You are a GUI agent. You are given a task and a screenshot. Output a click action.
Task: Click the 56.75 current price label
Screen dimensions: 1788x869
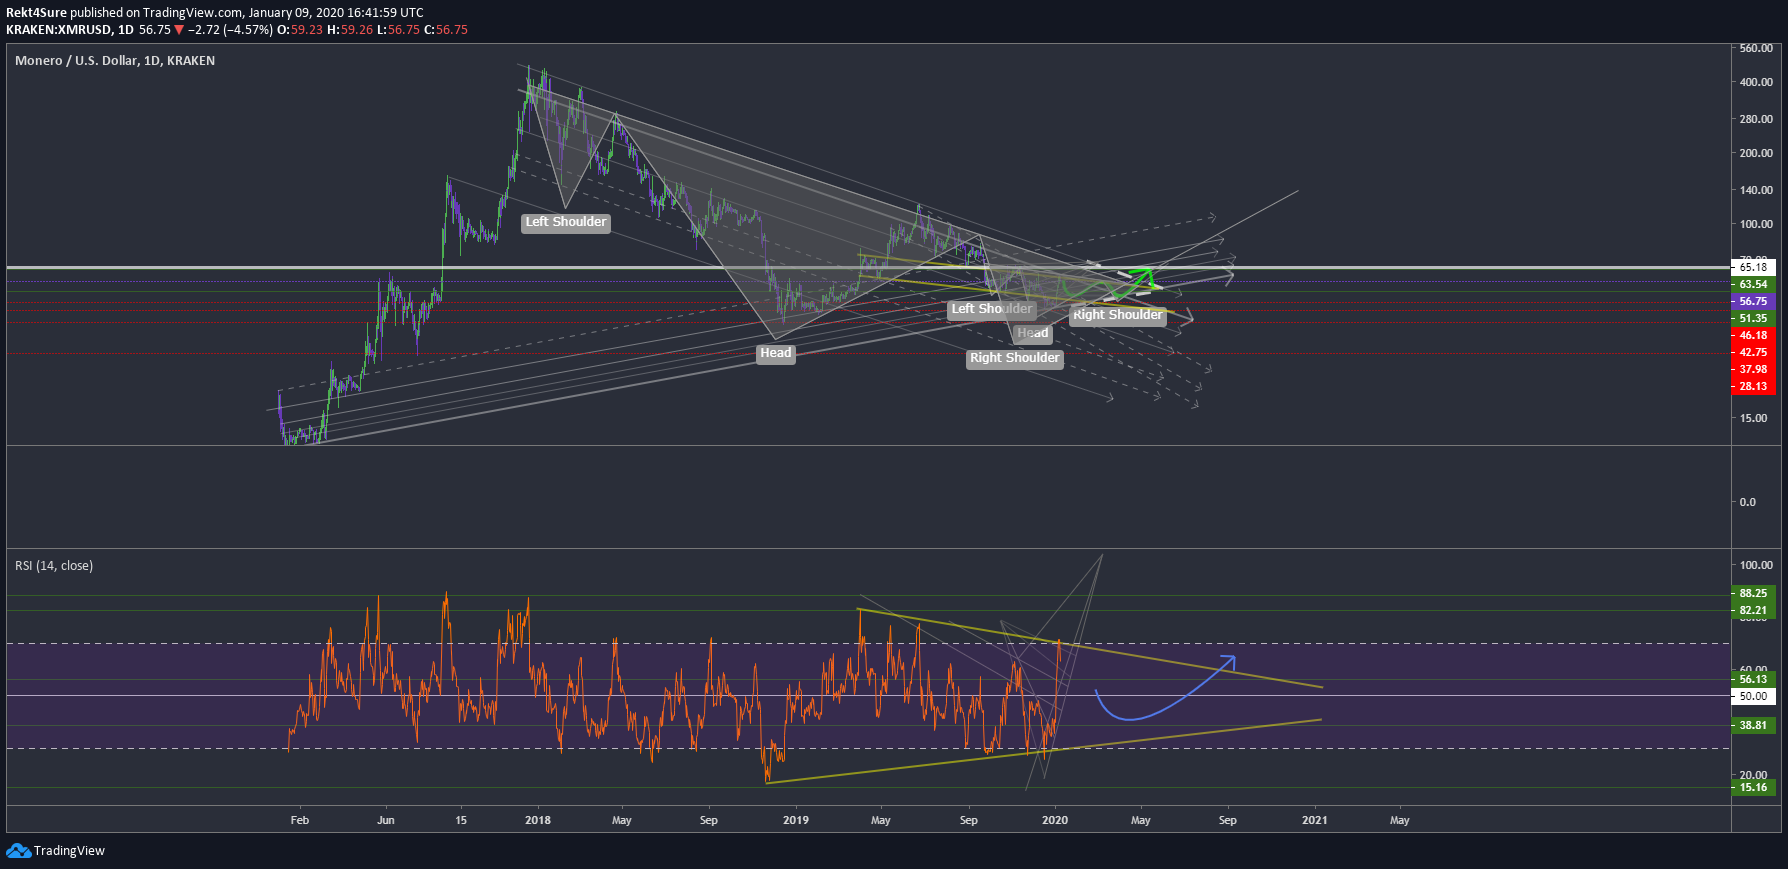click(x=1753, y=301)
